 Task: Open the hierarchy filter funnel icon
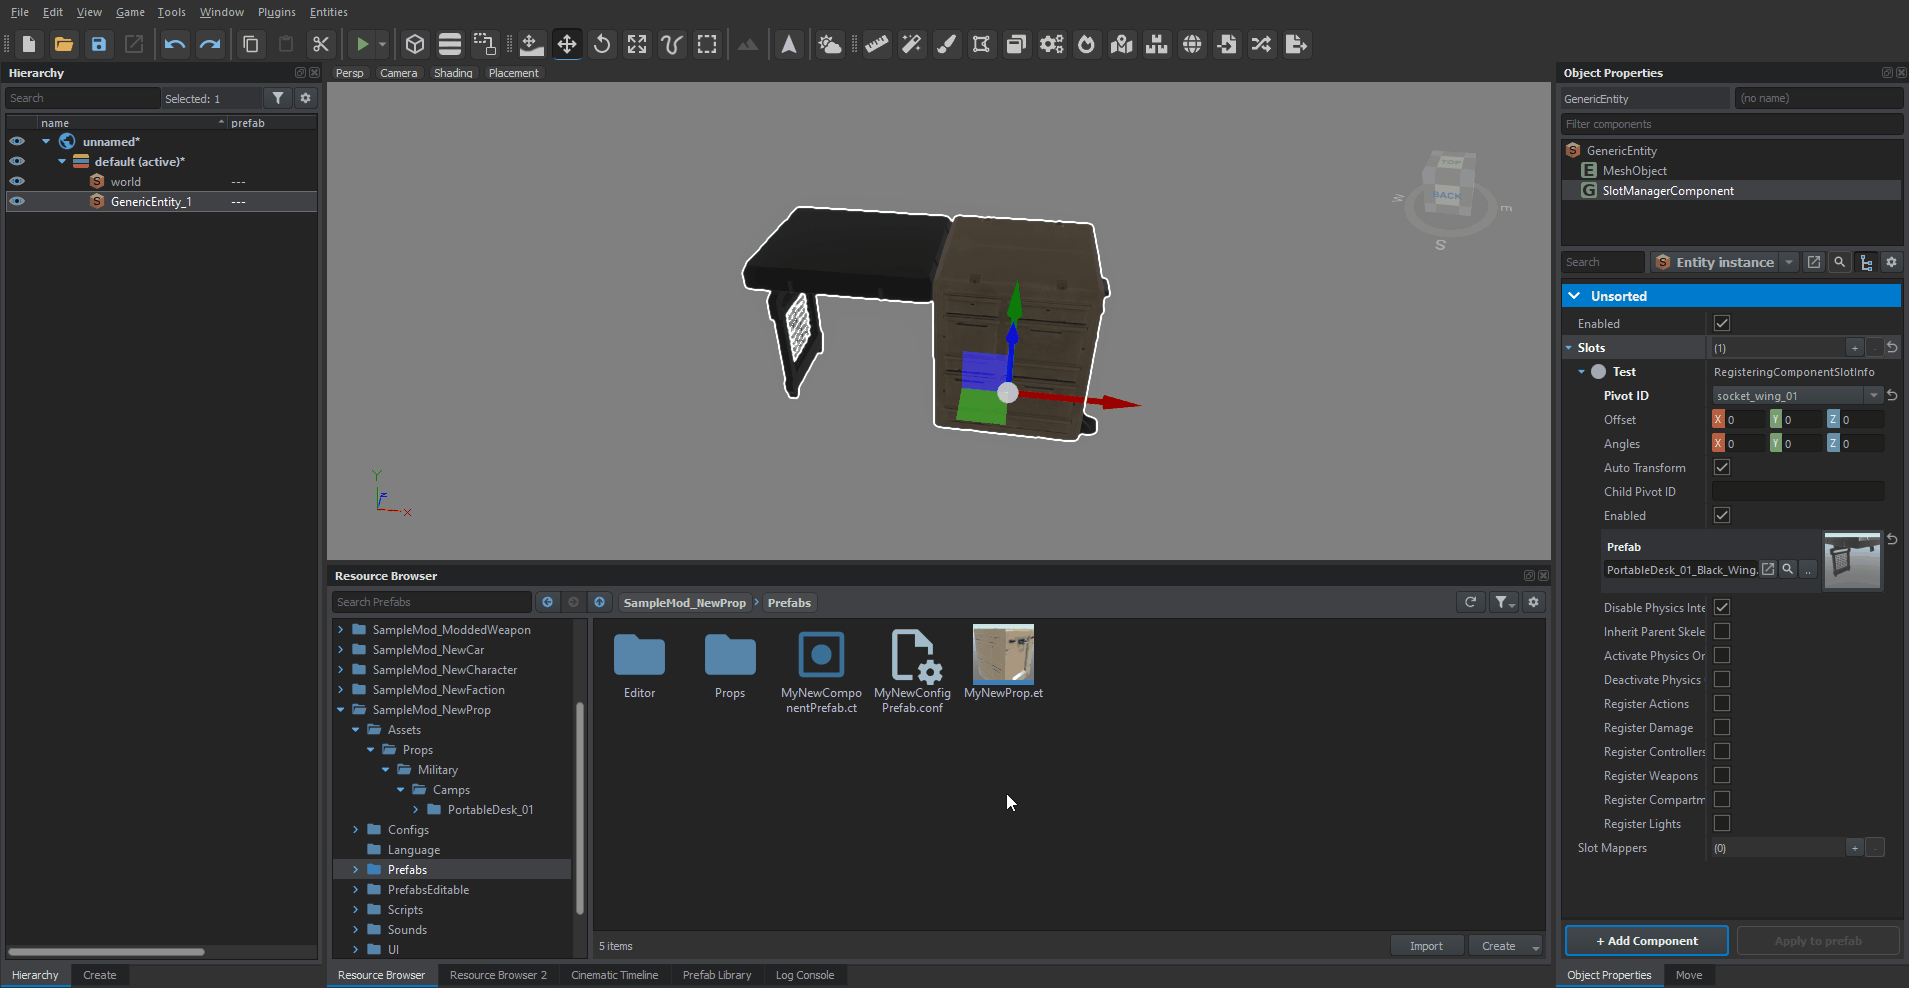click(x=278, y=98)
